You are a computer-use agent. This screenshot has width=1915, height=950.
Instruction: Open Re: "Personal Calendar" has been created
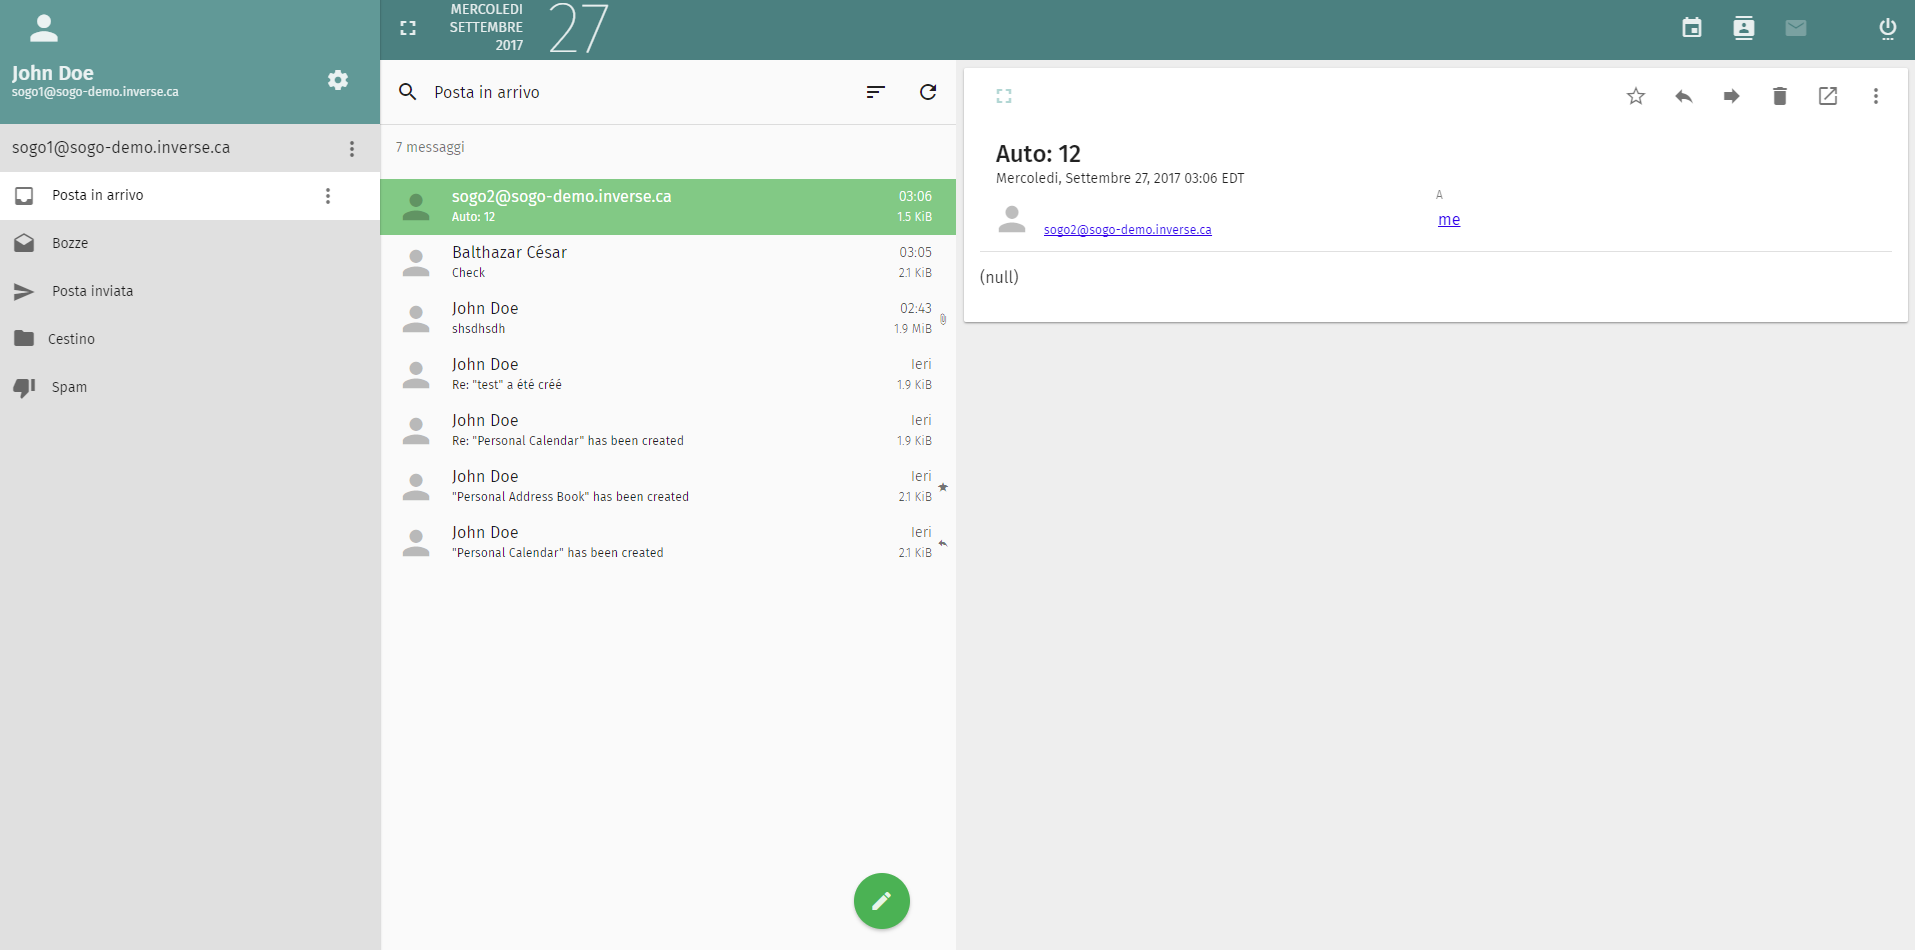click(x=668, y=431)
